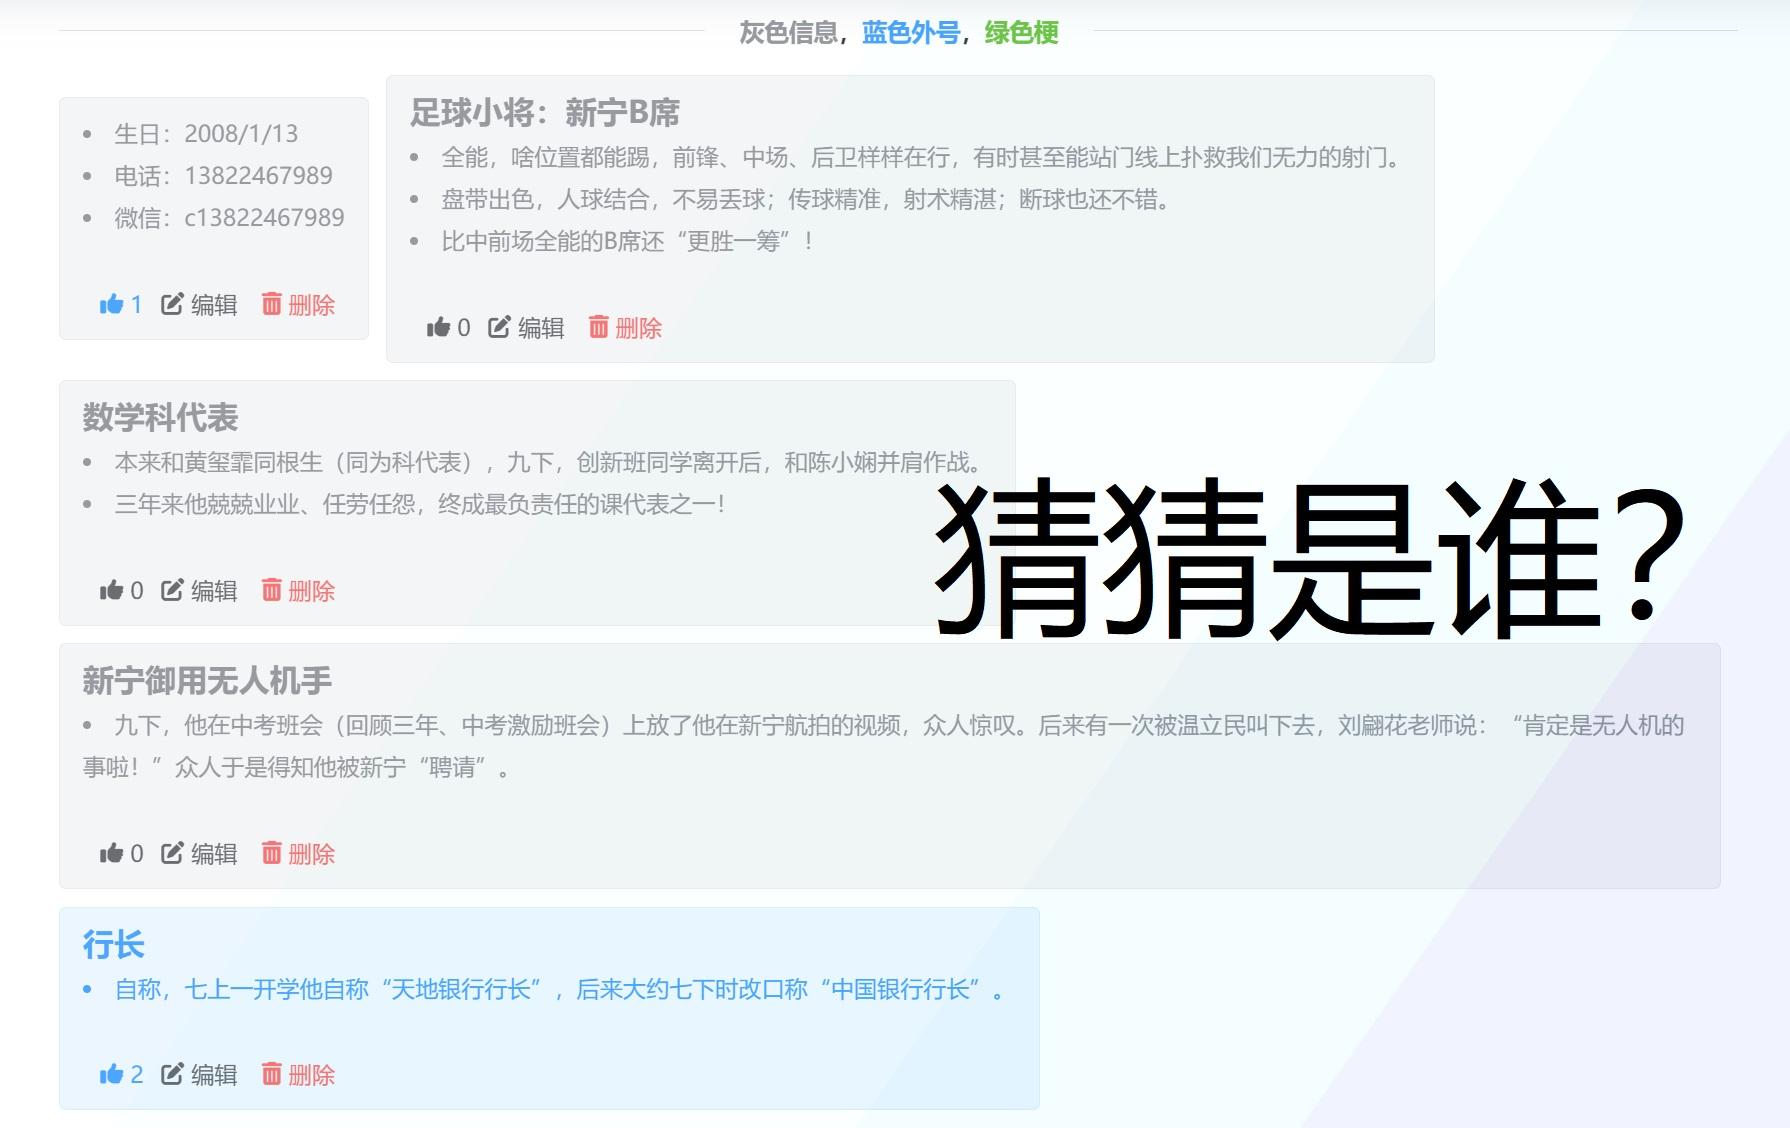
Task: Click bullet 比中前场全能的B席还“更胜一筹”
Action: pos(627,241)
